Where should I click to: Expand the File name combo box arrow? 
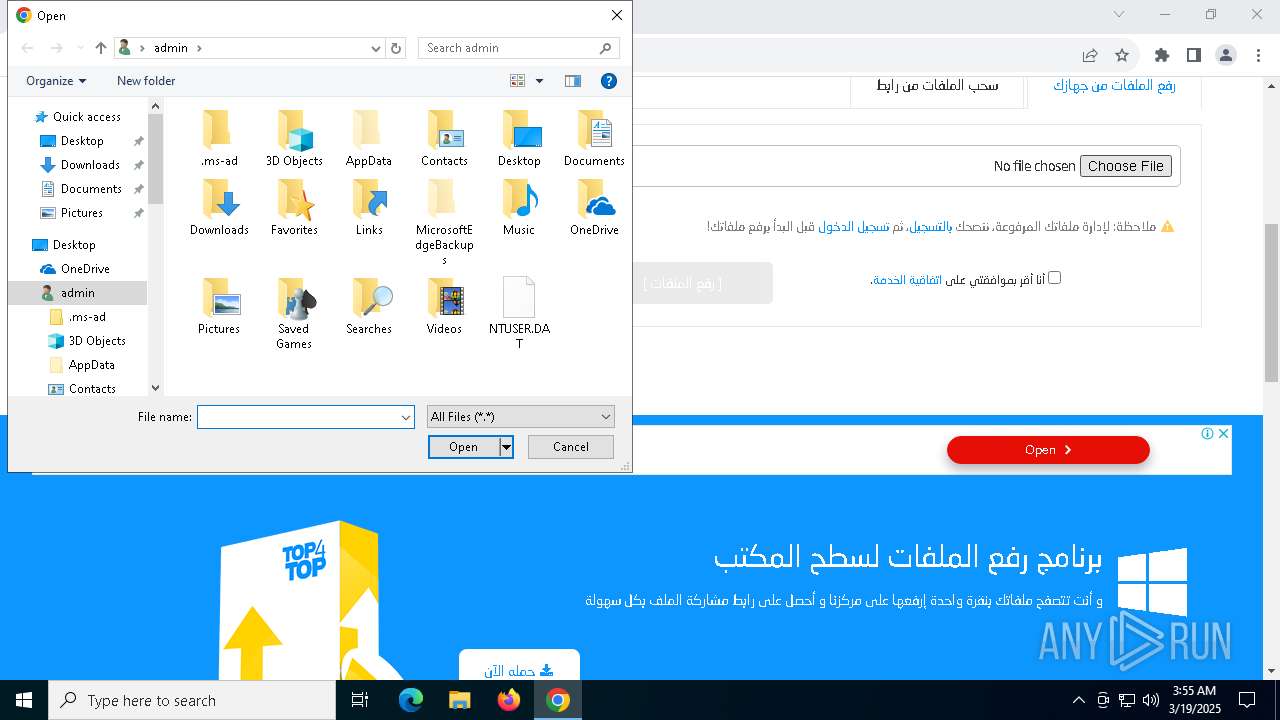[x=405, y=417]
